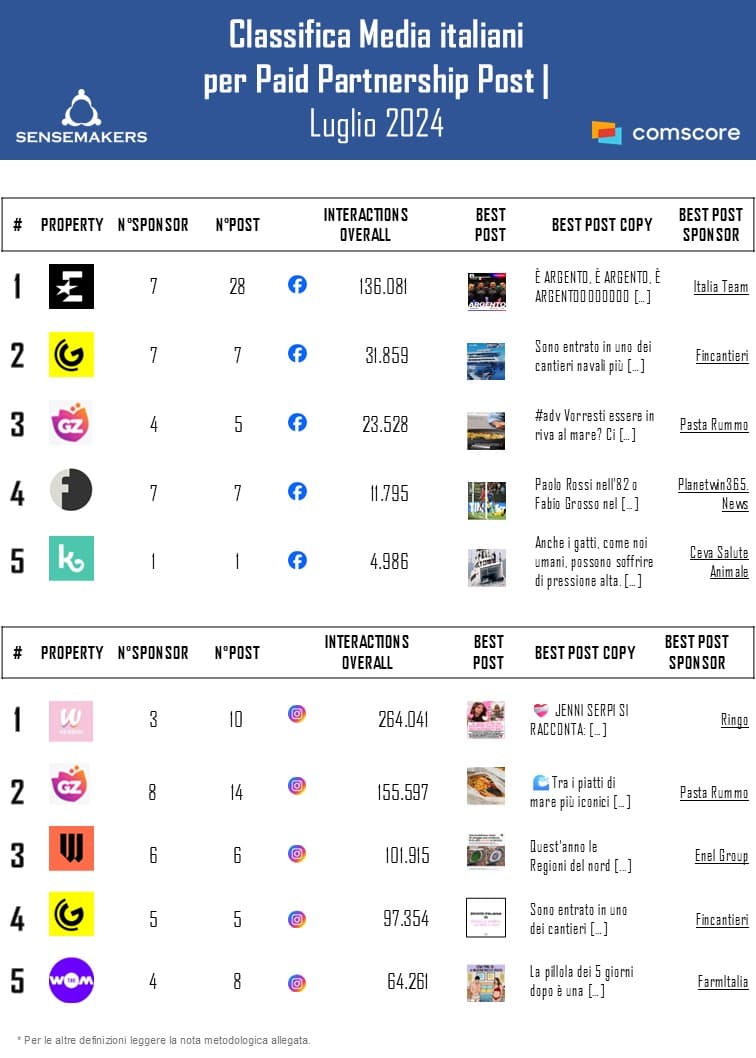The width and height of the screenshot is (756, 1058).
Task: Visit the Enel Group sponsor link
Action: click(x=721, y=856)
